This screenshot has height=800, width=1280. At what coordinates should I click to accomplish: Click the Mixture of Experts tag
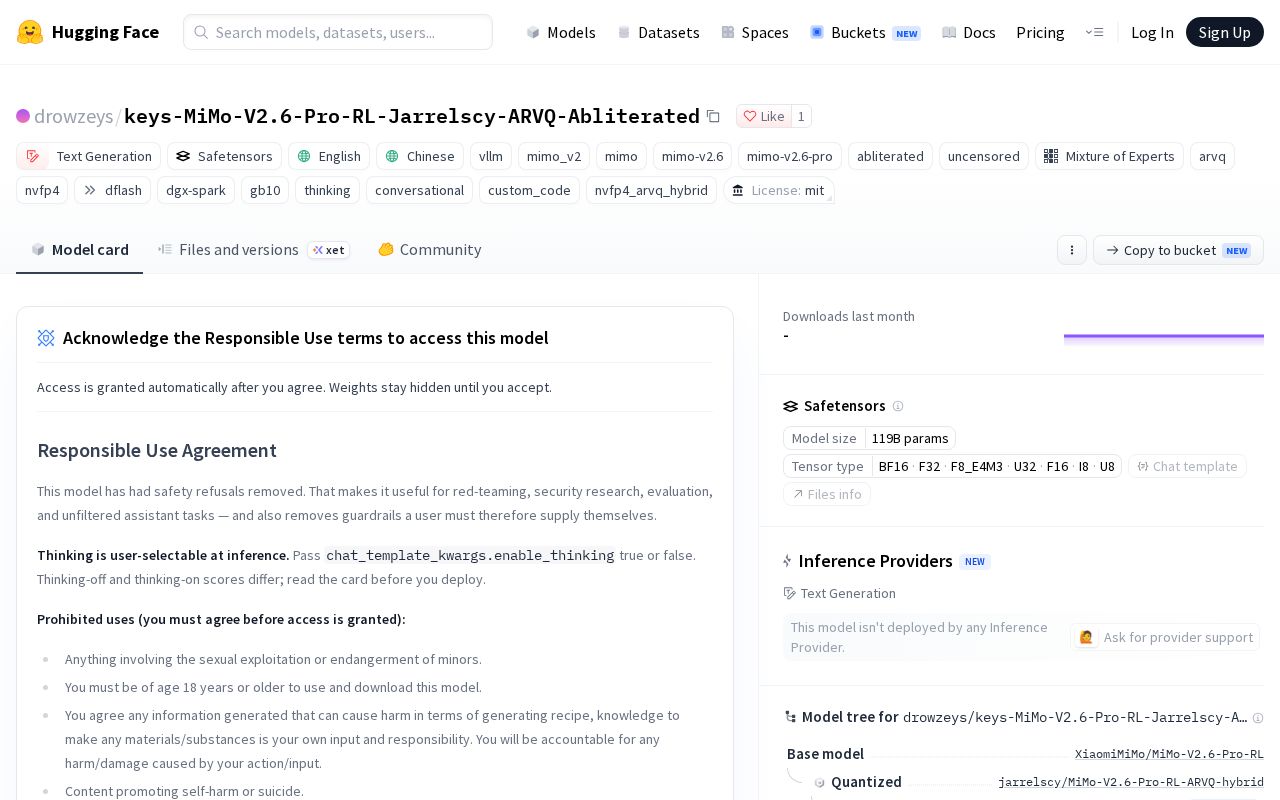click(x=1109, y=156)
